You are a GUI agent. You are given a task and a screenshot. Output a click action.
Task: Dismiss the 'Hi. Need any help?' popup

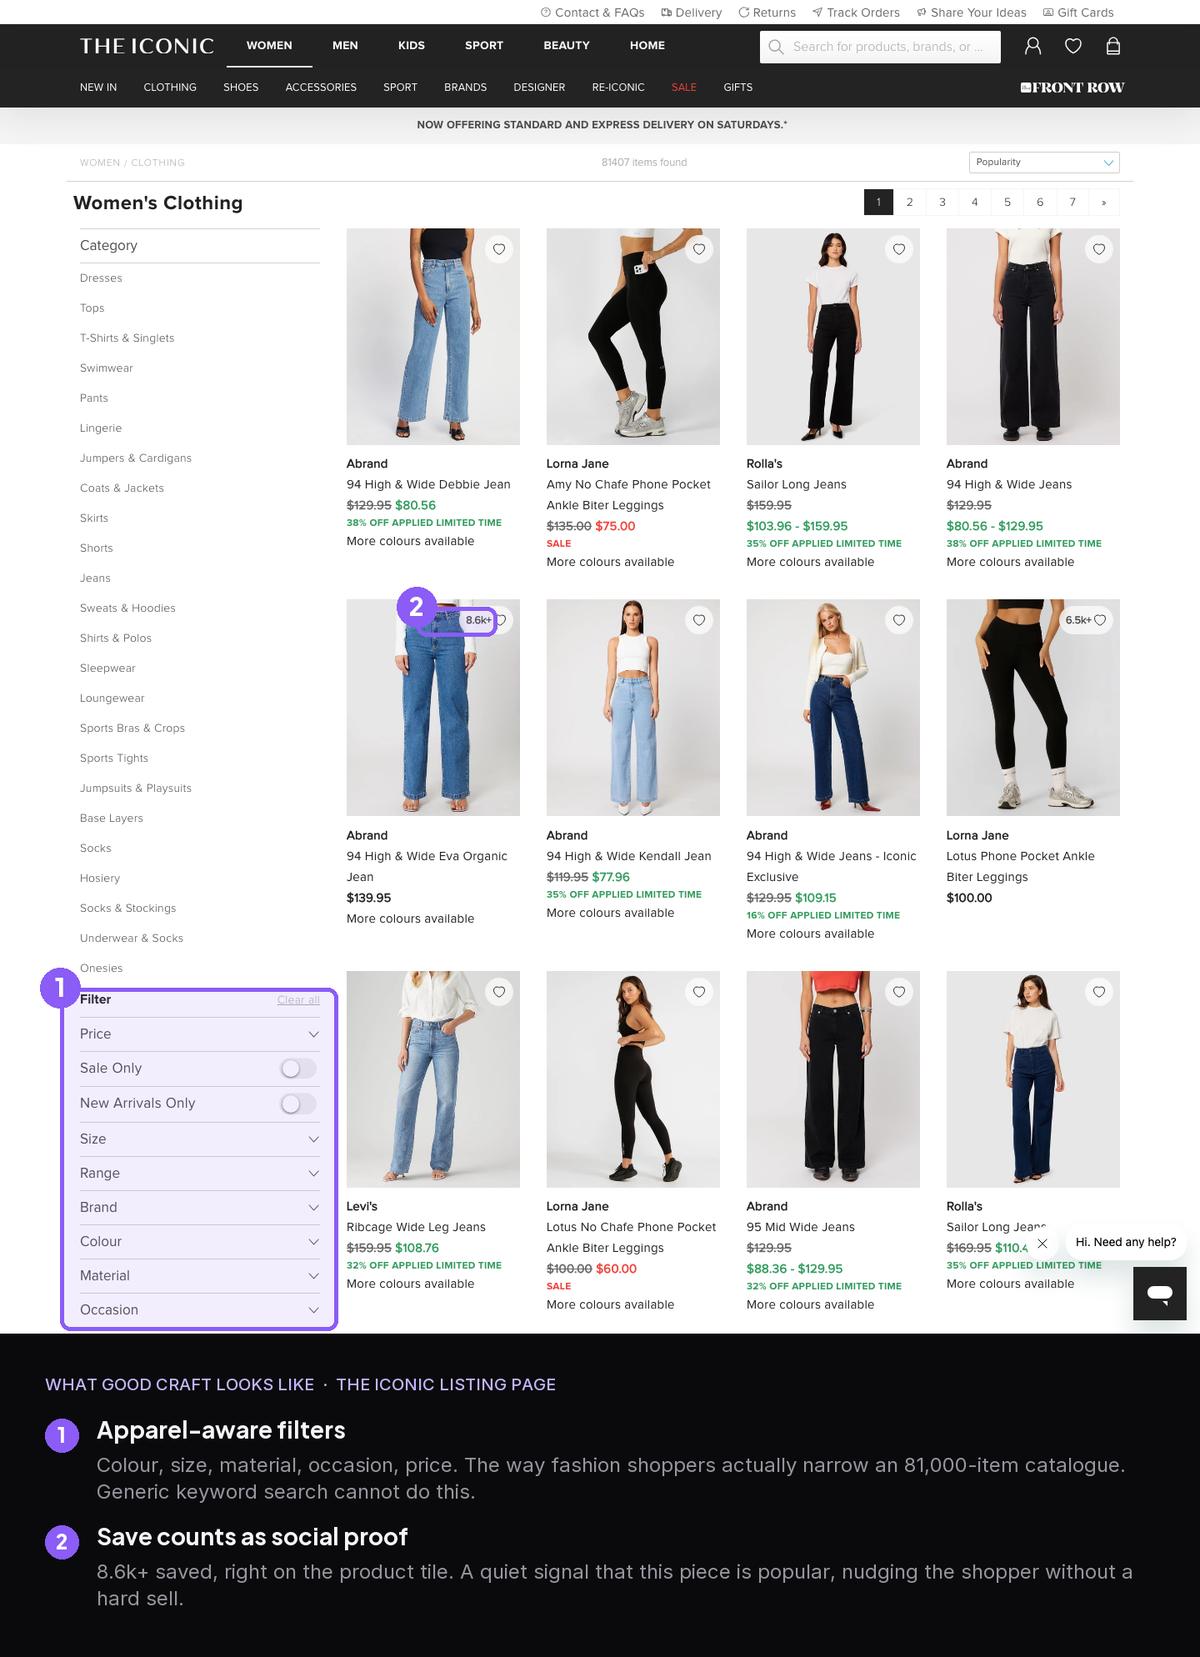point(1042,1243)
